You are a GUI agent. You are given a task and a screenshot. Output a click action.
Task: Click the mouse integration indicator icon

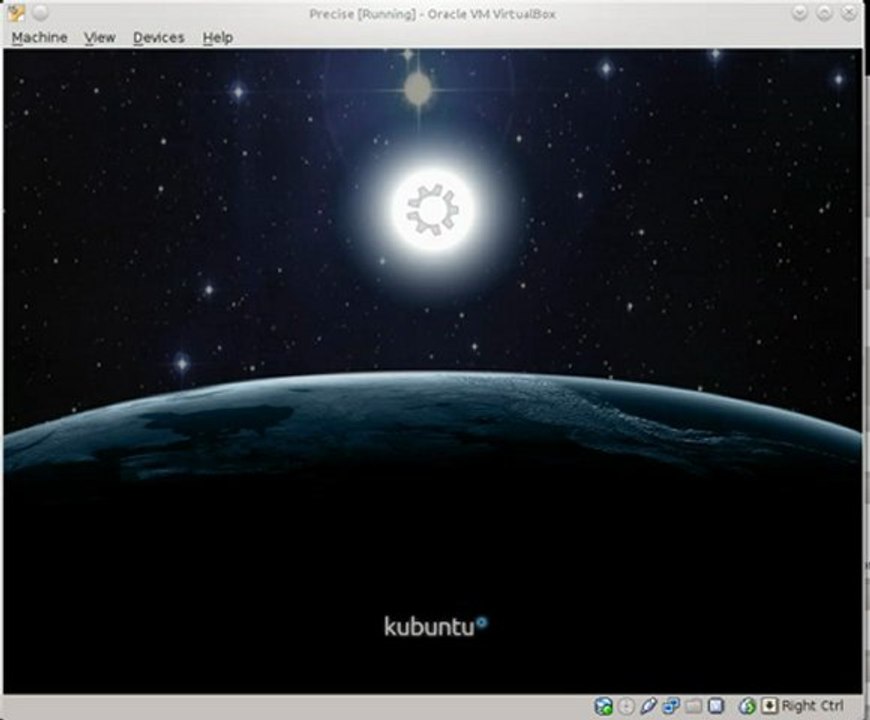[747, 706]
